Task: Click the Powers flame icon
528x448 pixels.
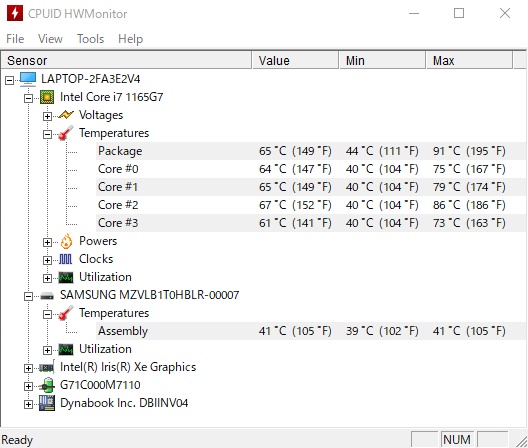Action: pyautogui.click(x=66, y=241)
